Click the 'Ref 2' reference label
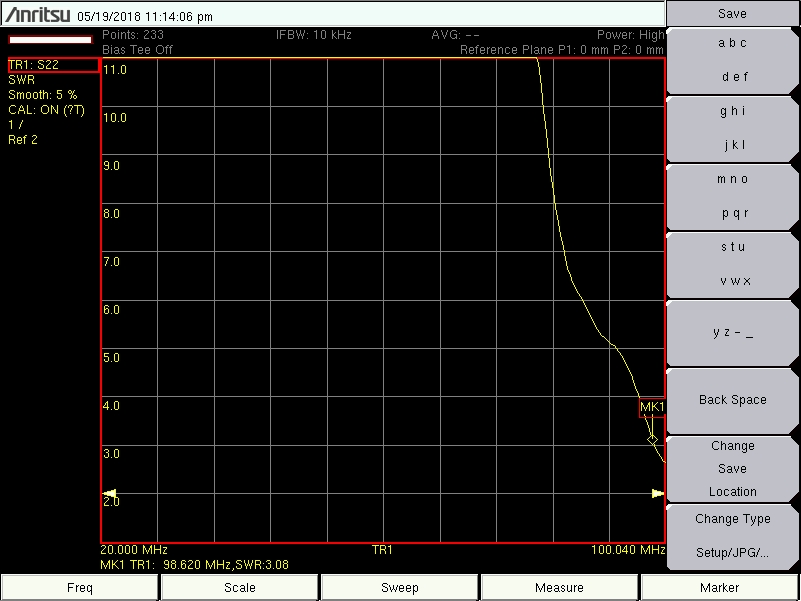 (x=23, y=140)
